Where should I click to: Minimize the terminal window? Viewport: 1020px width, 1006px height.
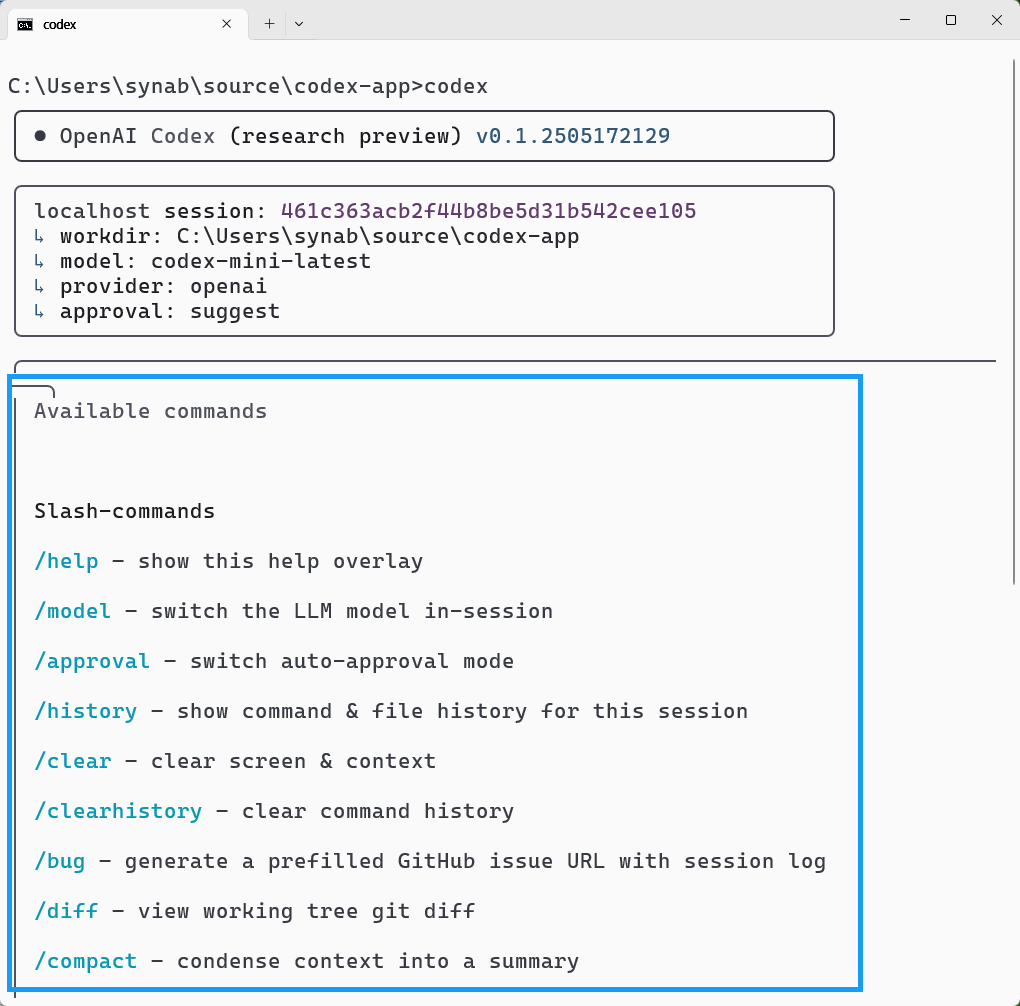coord(904,20)
